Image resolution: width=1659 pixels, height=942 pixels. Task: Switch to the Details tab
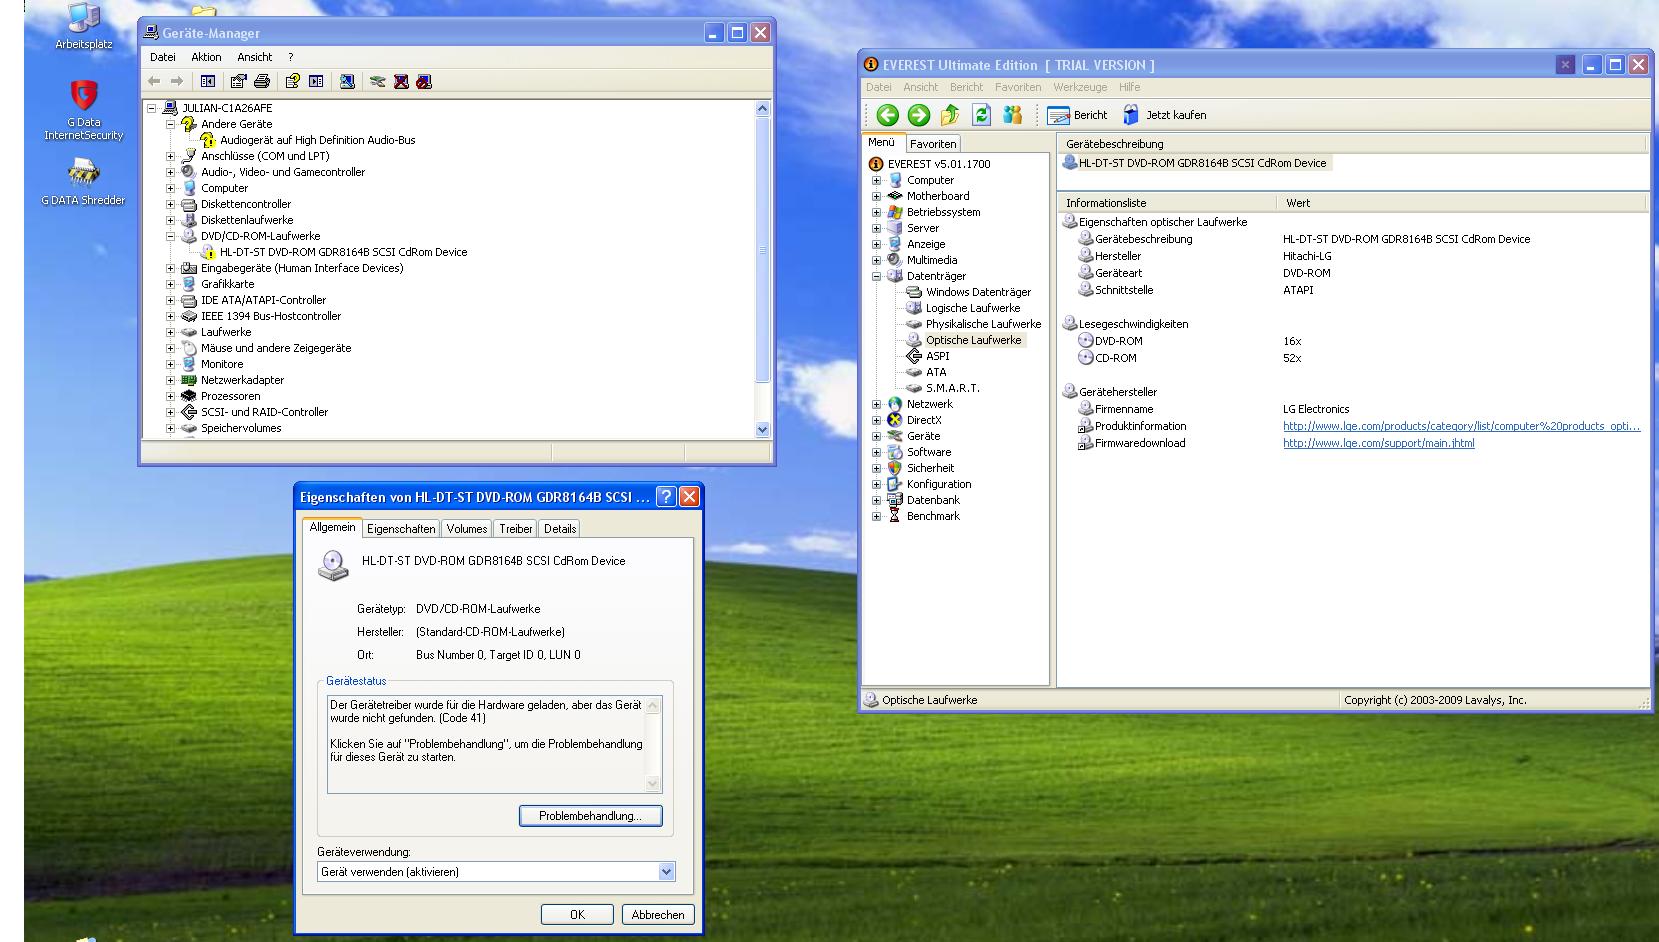pos(560,529)
